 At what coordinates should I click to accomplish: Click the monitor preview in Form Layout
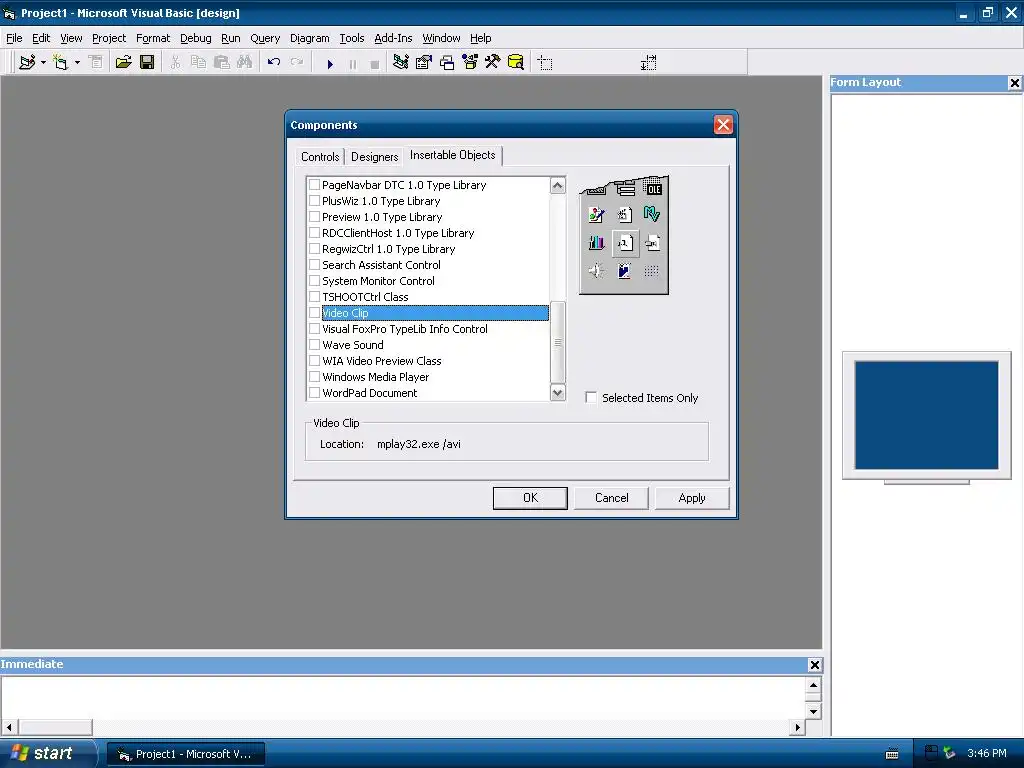pos(926,415)
